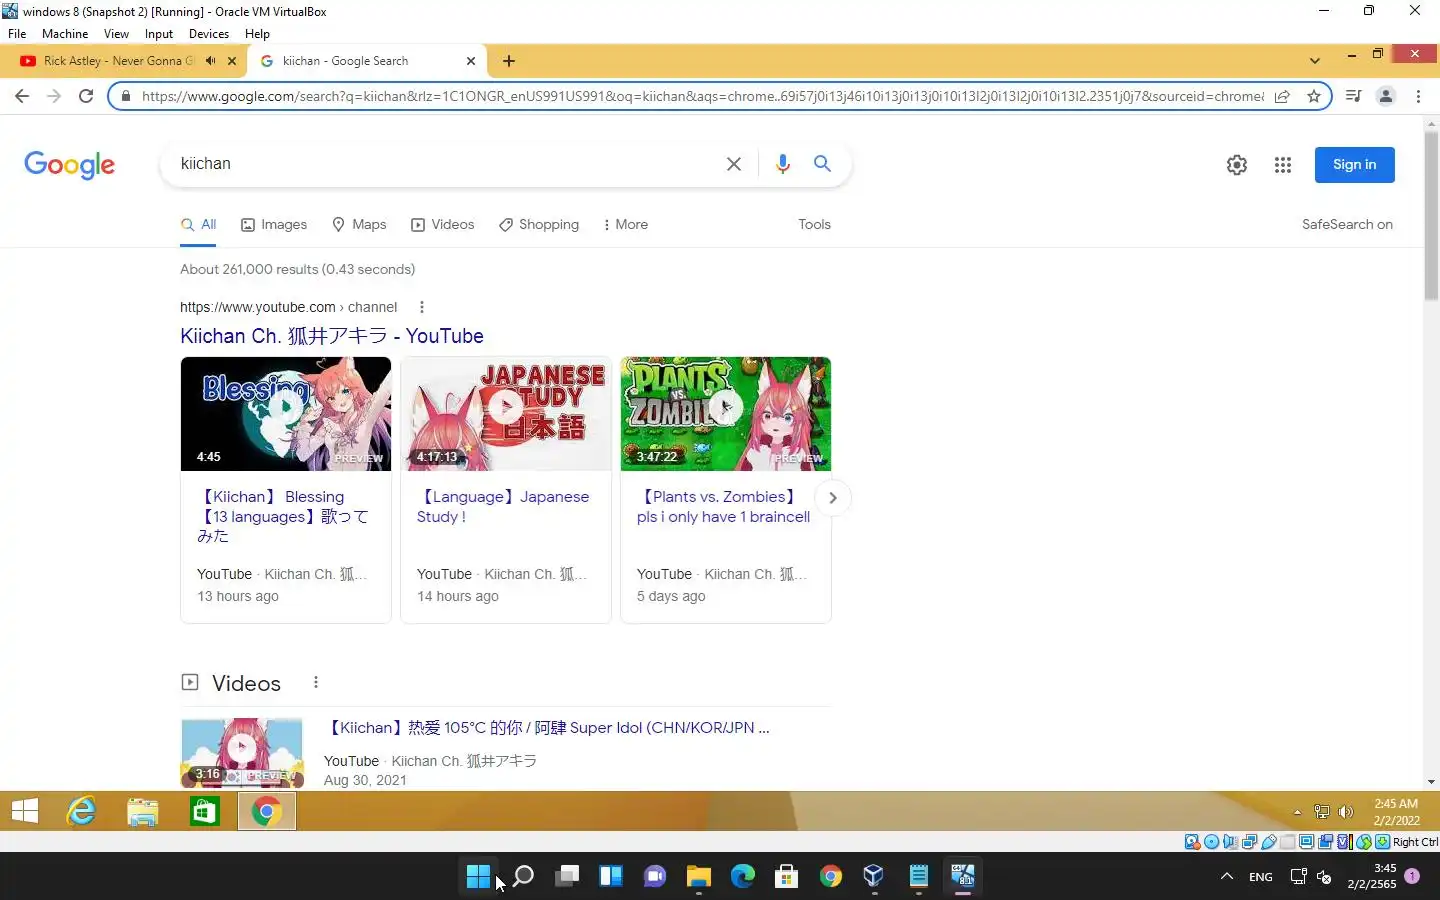
Task: Show hidden tray icons in the Windows 8 guest
Action: pos(1297,812)
